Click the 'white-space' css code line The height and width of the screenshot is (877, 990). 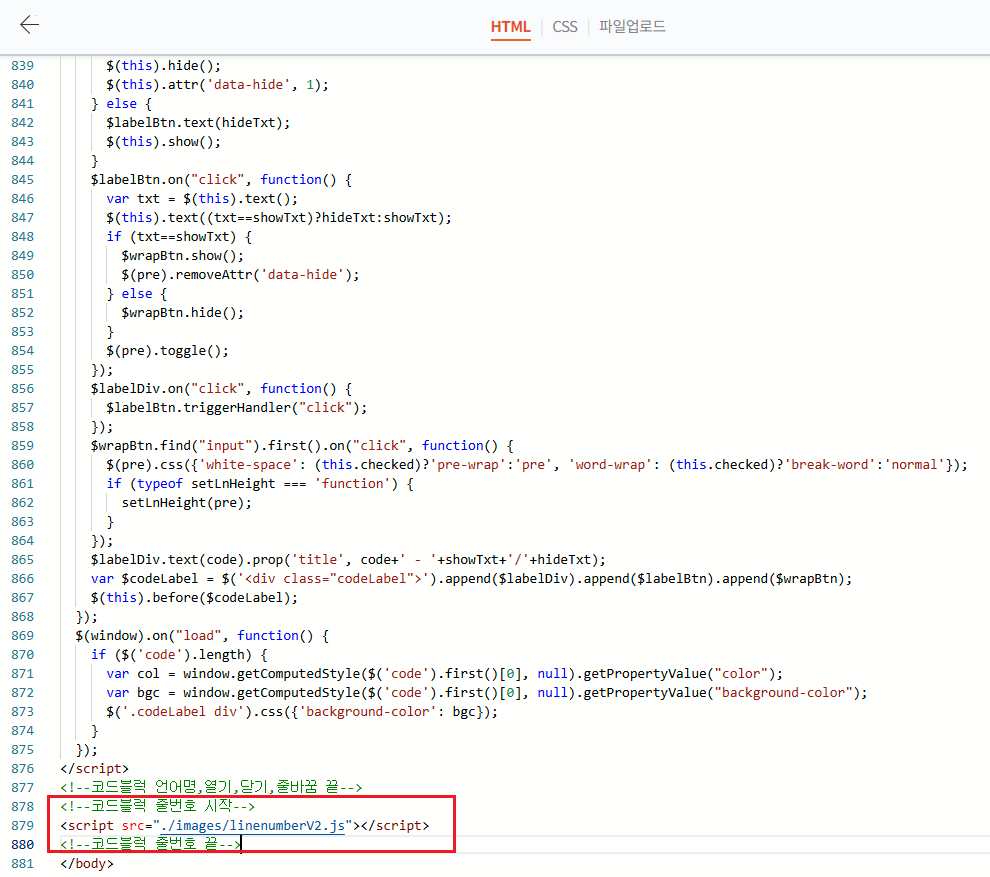click(537, 465)
